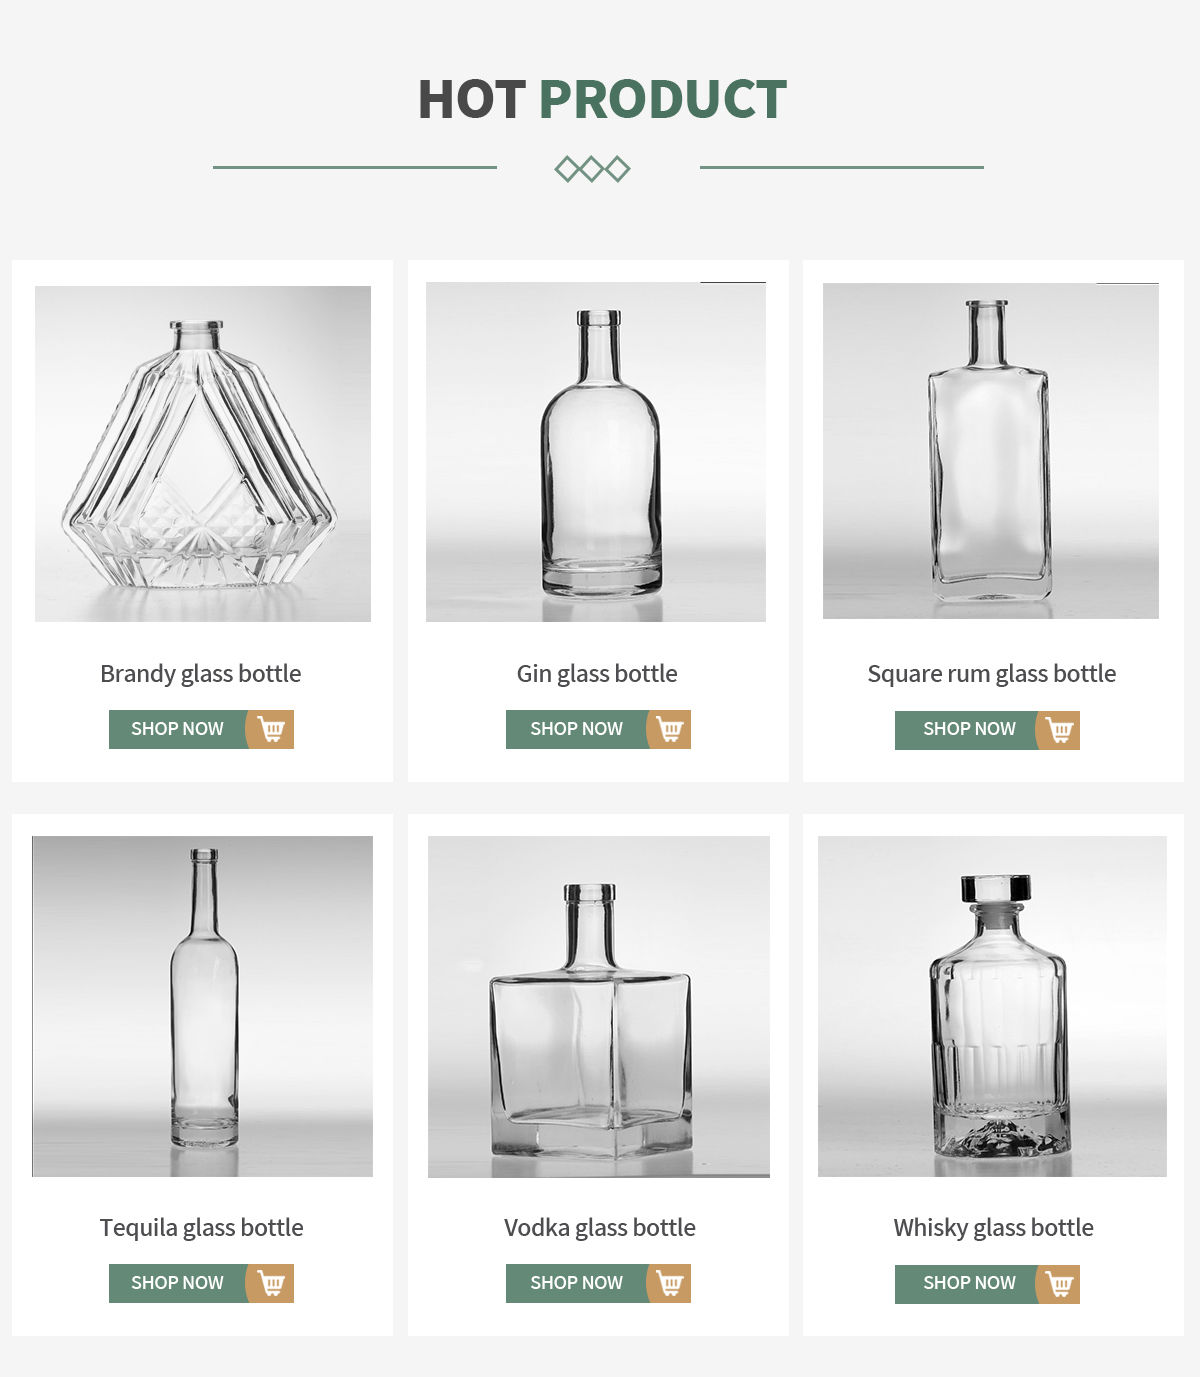Select the Whisky glass bottle image
The width and height of the screenshot is (1200, 1377).
point(992,1006)
